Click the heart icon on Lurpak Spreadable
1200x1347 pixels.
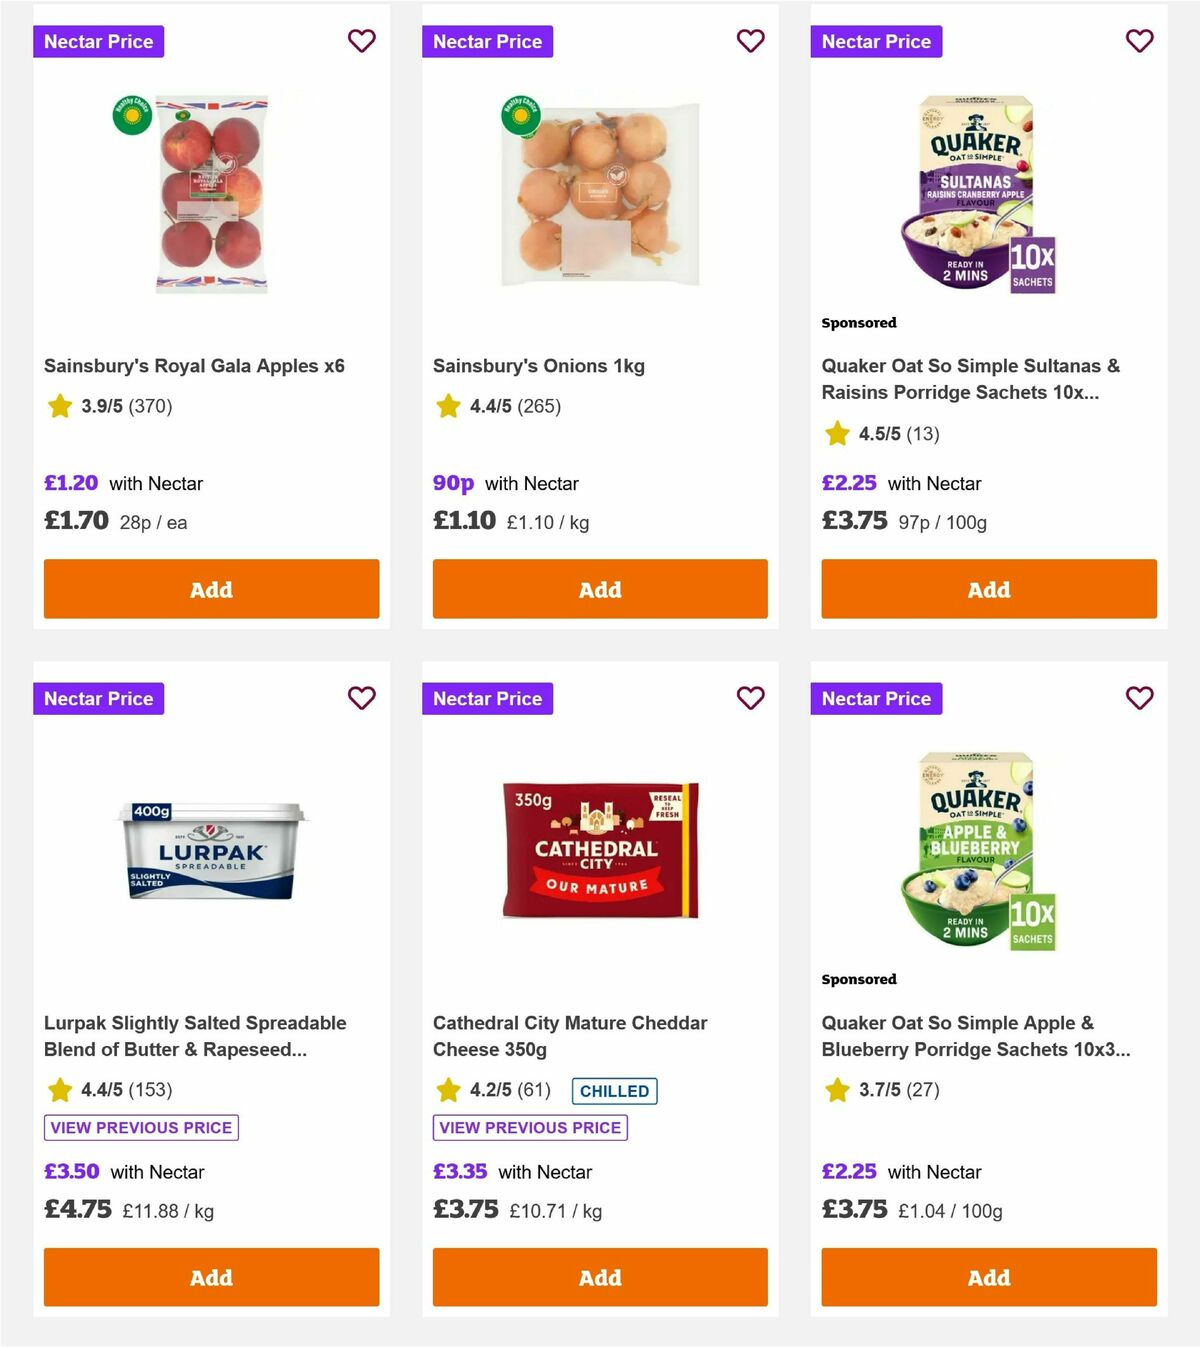361,698
